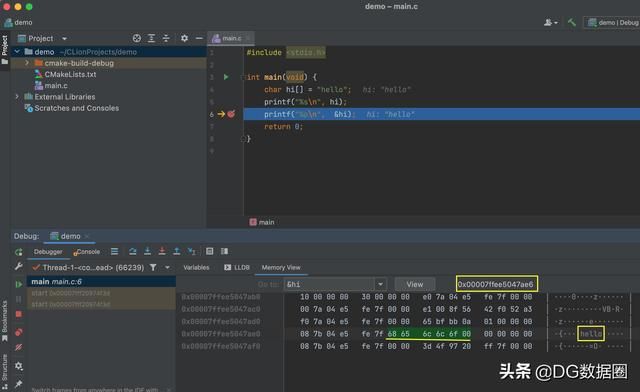
Task: Open debugger settings wrench icon
Action: [x=19, y=267]
